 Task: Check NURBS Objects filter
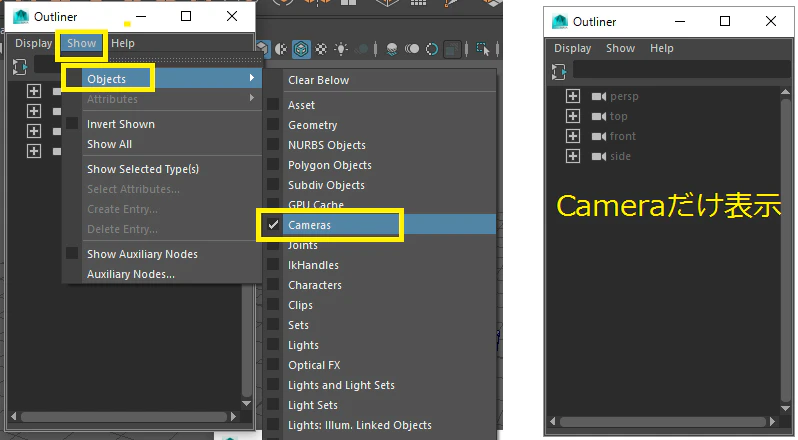tap(273, 144)
